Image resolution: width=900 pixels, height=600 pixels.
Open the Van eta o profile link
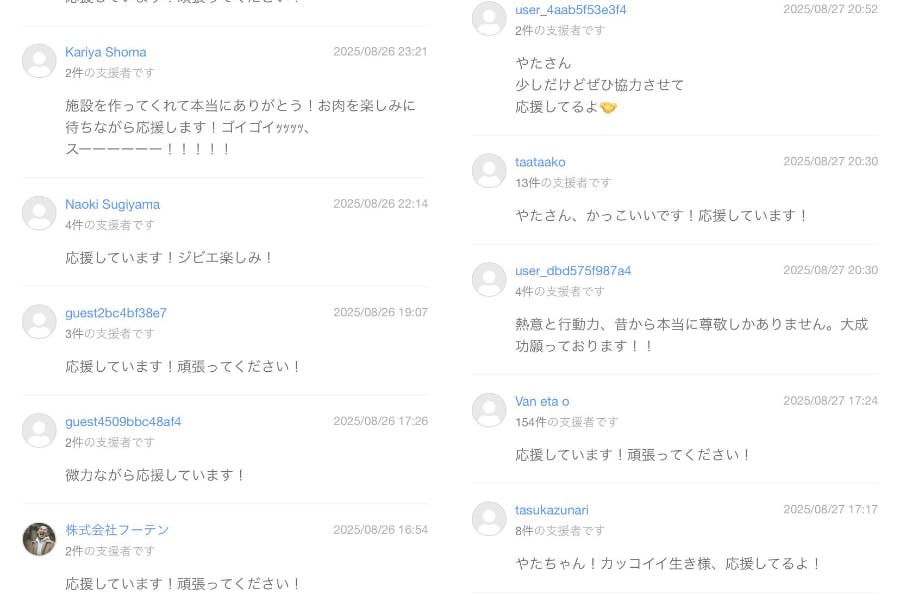[x=542, y=401]
